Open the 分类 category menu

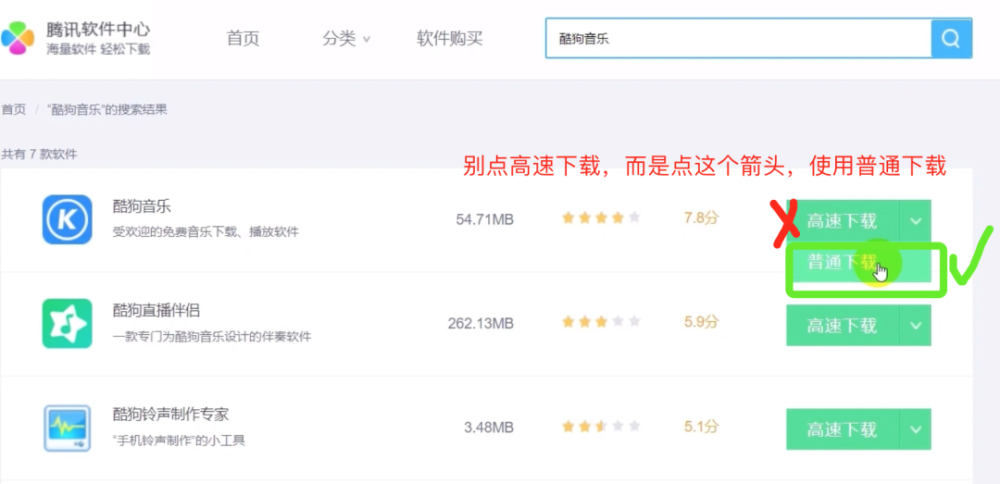point(346,38)
